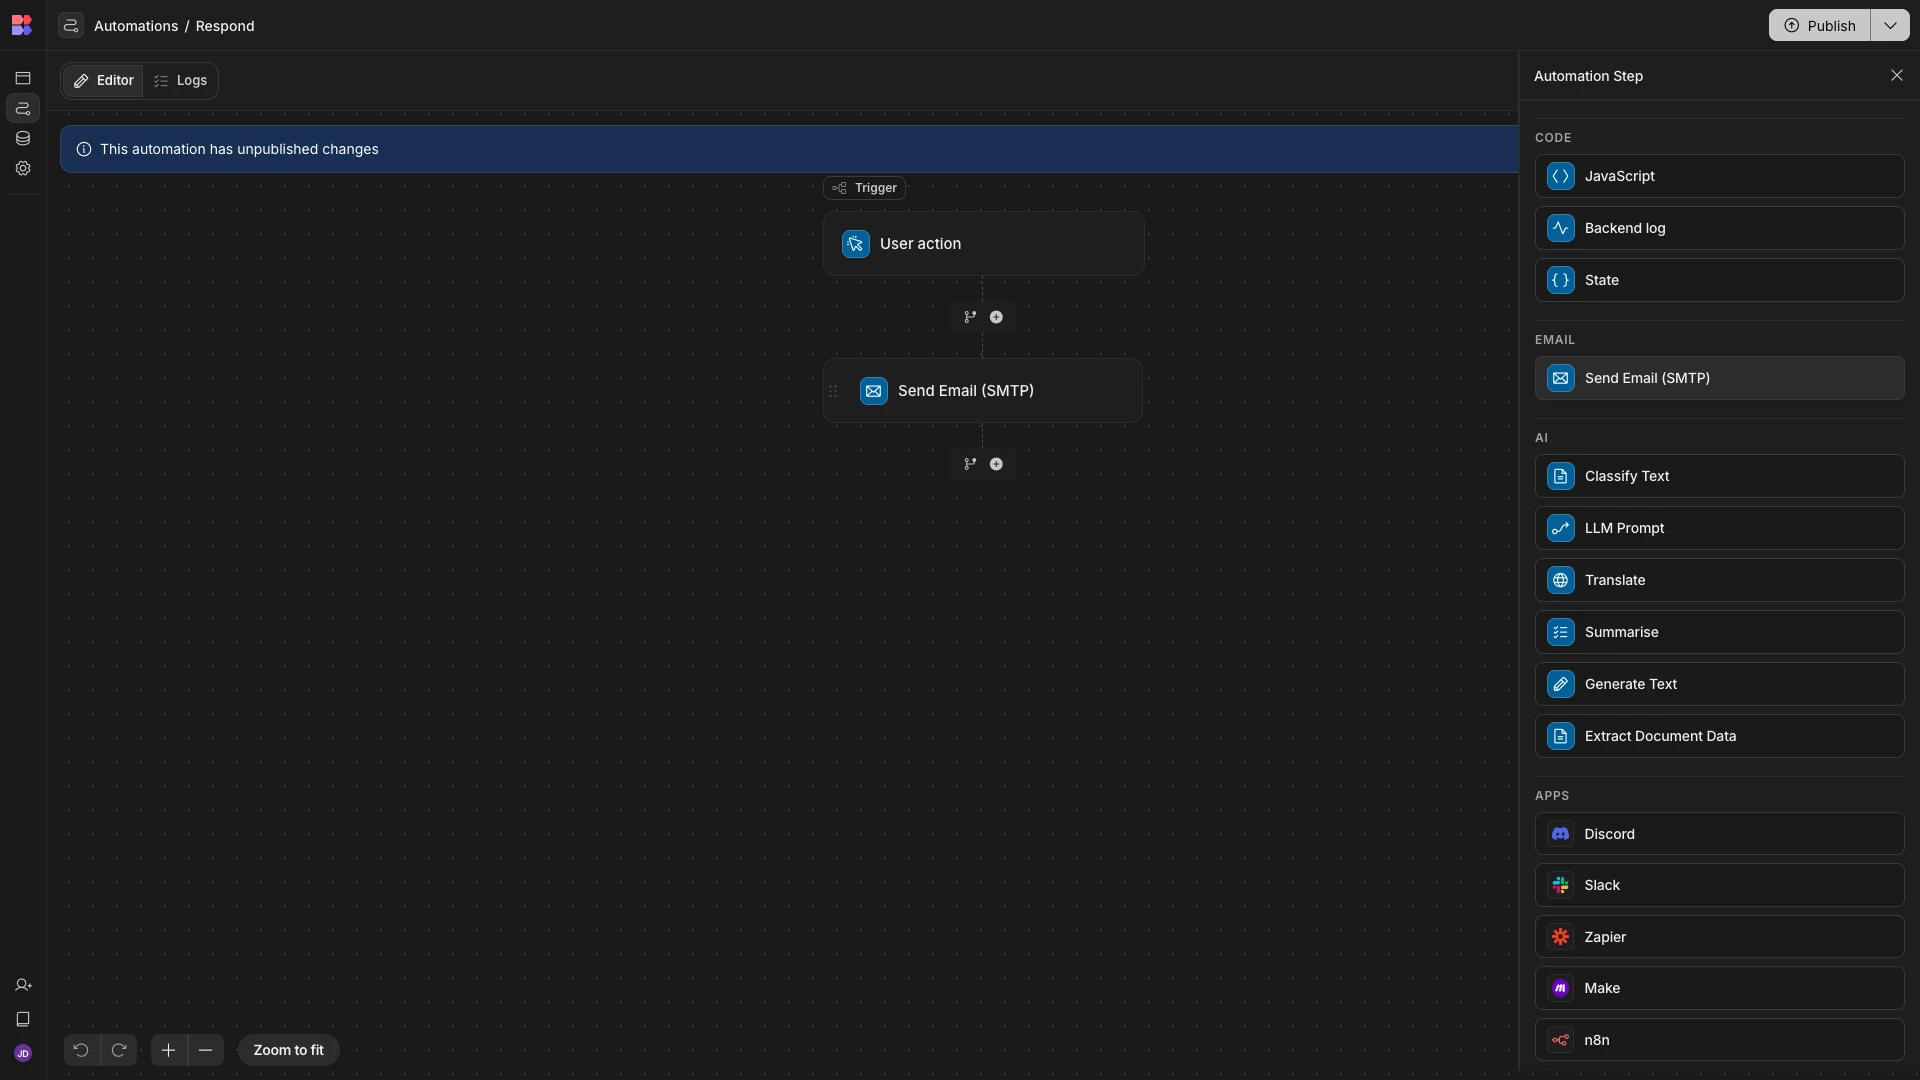
Task: Add the Zapier app step
Action: [1720, 937]
